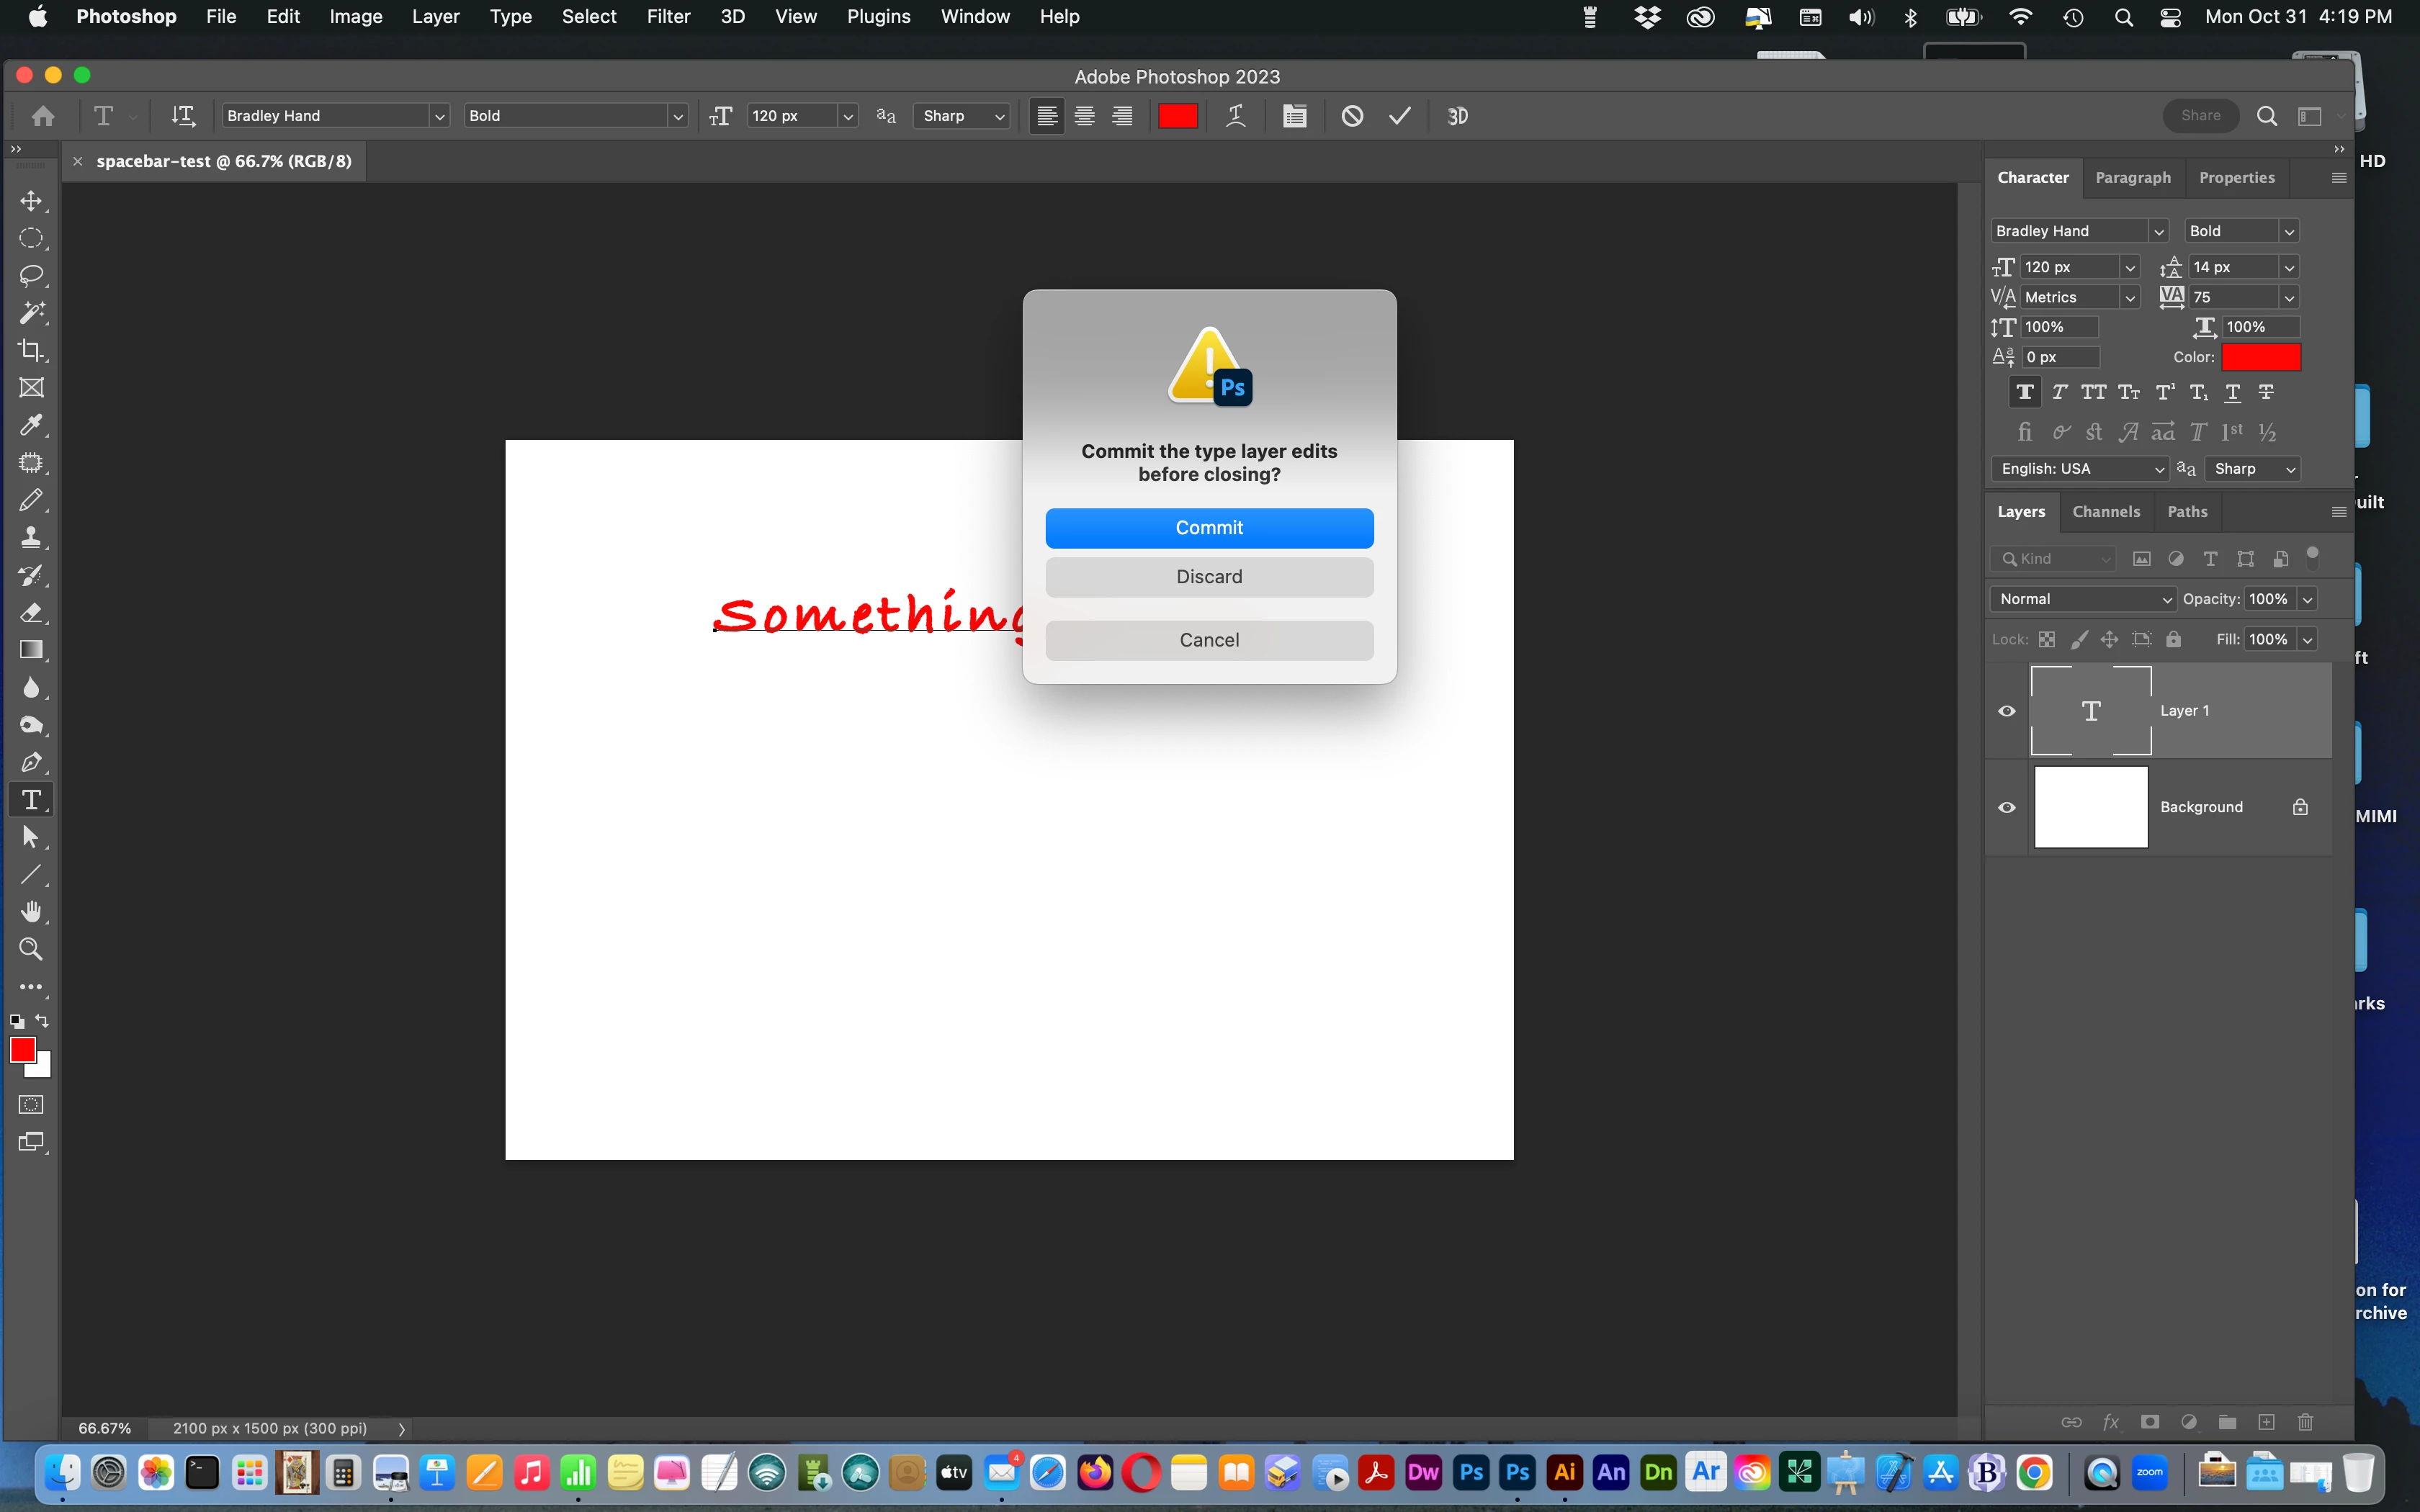Select the Eyedropper tool
Screen dimensions: 2420x1512
click(x=31, y=425)
